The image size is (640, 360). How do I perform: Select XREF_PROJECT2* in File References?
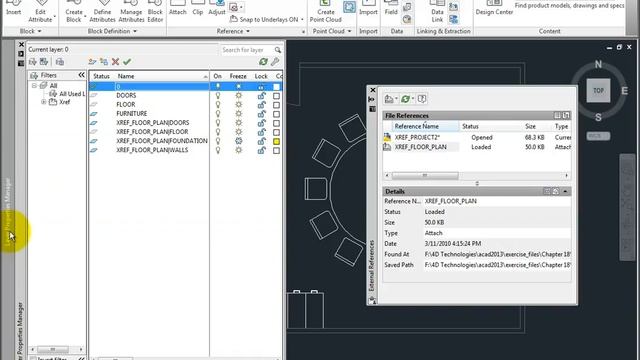click(417, 138)
